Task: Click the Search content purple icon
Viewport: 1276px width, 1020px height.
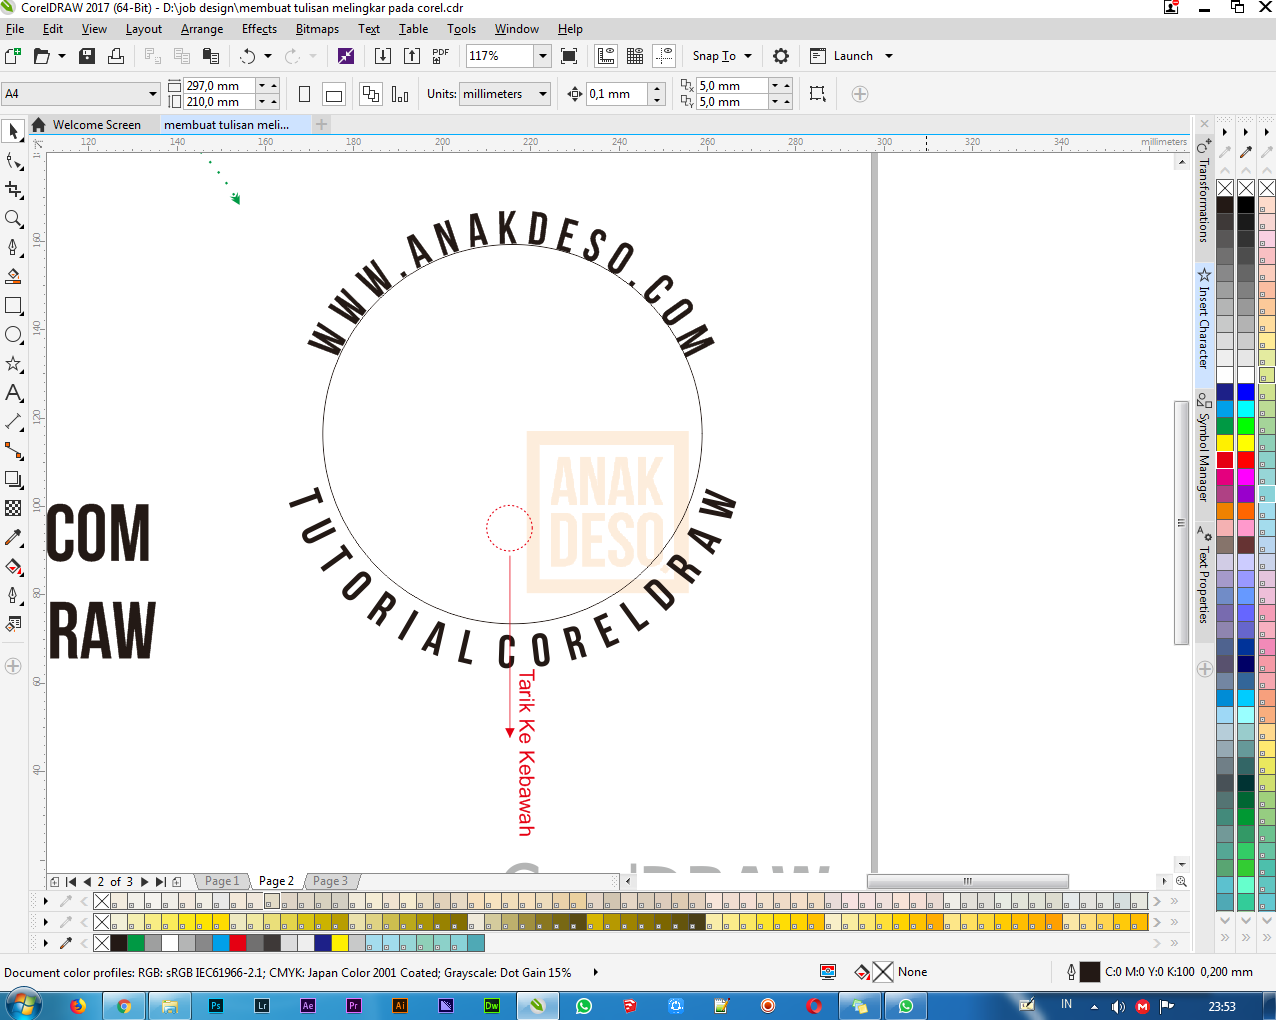Action: pos(346,56)
